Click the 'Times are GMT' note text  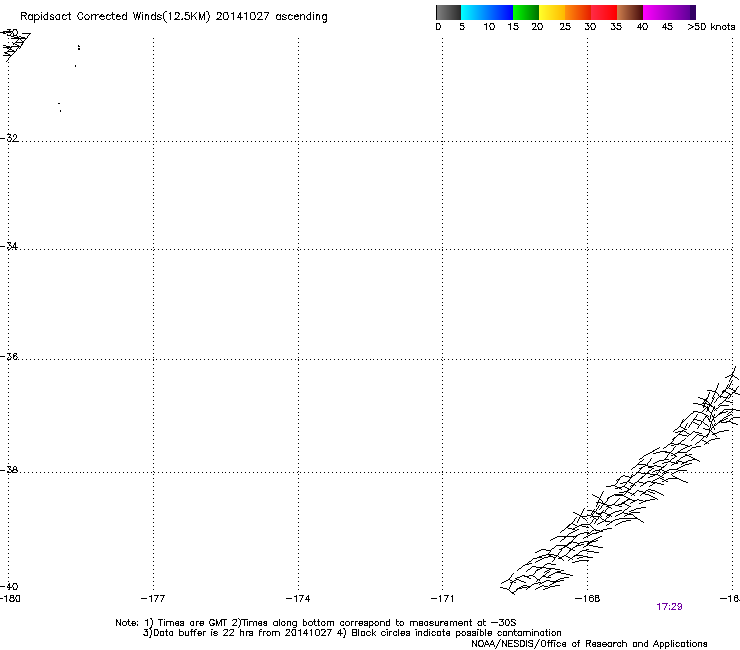coord(193,623)
